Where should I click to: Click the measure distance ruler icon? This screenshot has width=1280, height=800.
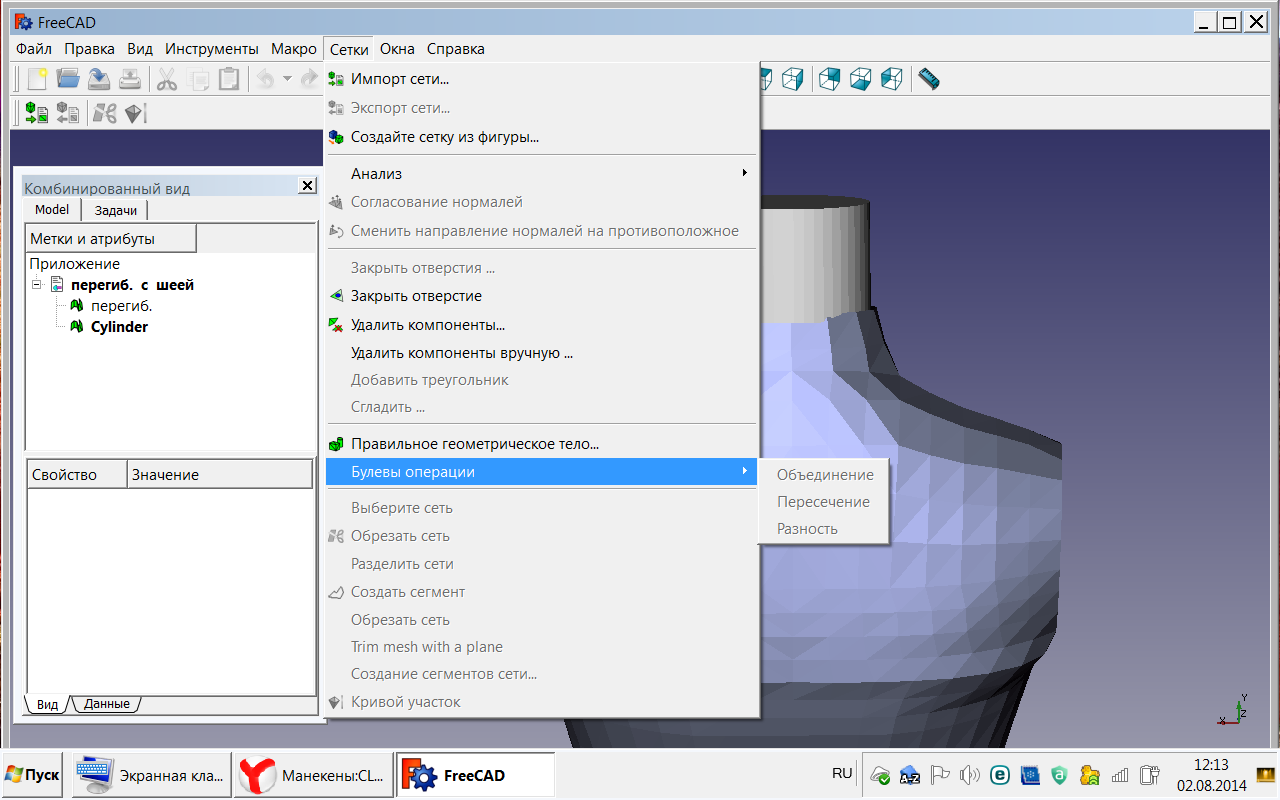[929, 79]
